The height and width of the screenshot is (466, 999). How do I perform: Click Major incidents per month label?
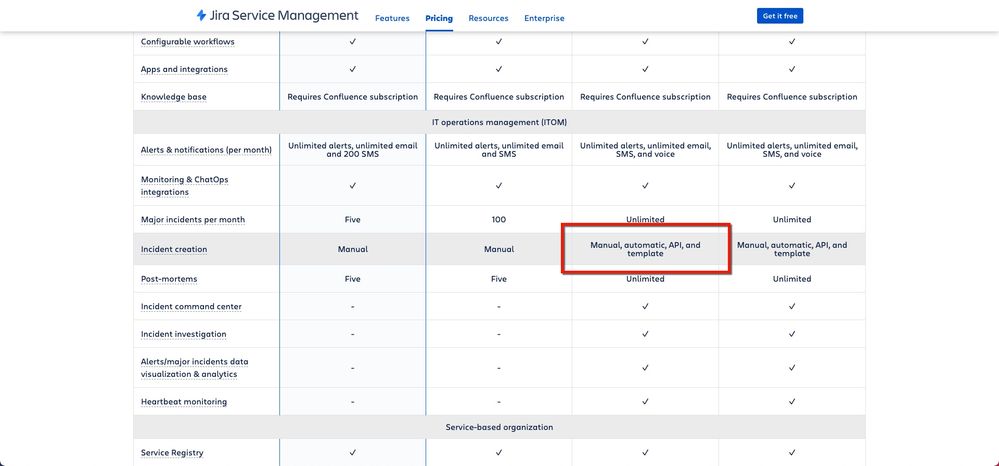[x=192, y=219]
